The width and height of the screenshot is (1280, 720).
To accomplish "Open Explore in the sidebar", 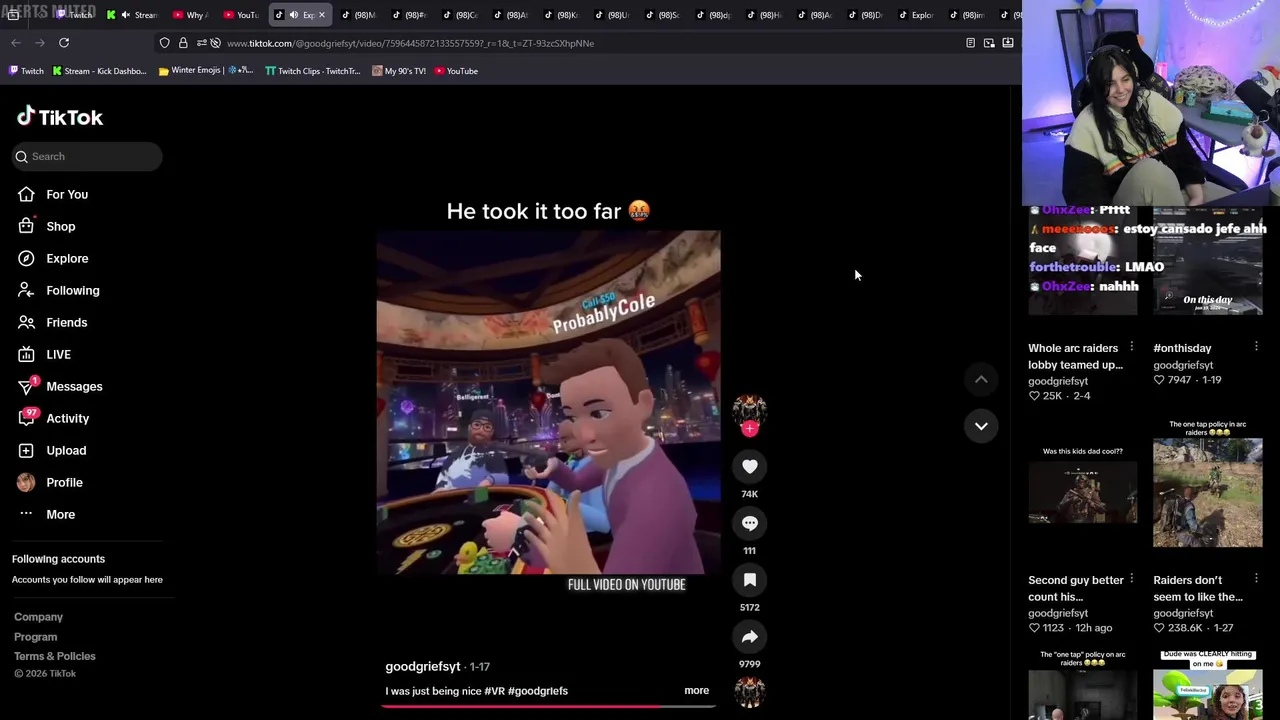I will [67, 258].
